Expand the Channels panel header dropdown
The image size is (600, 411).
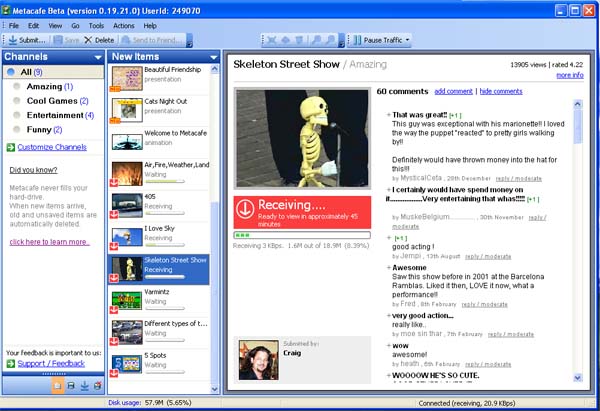98,57
